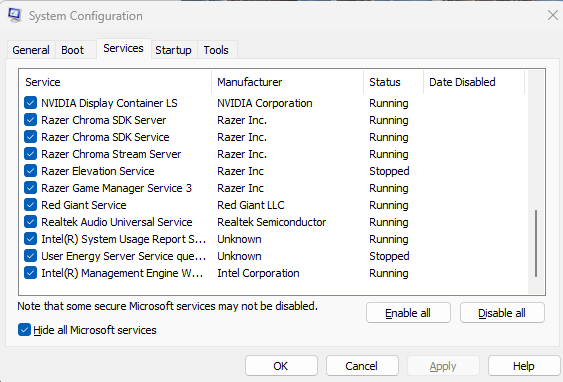Open Help for System Configuration
Screen dimensions: 563x382
pos(524,366)
